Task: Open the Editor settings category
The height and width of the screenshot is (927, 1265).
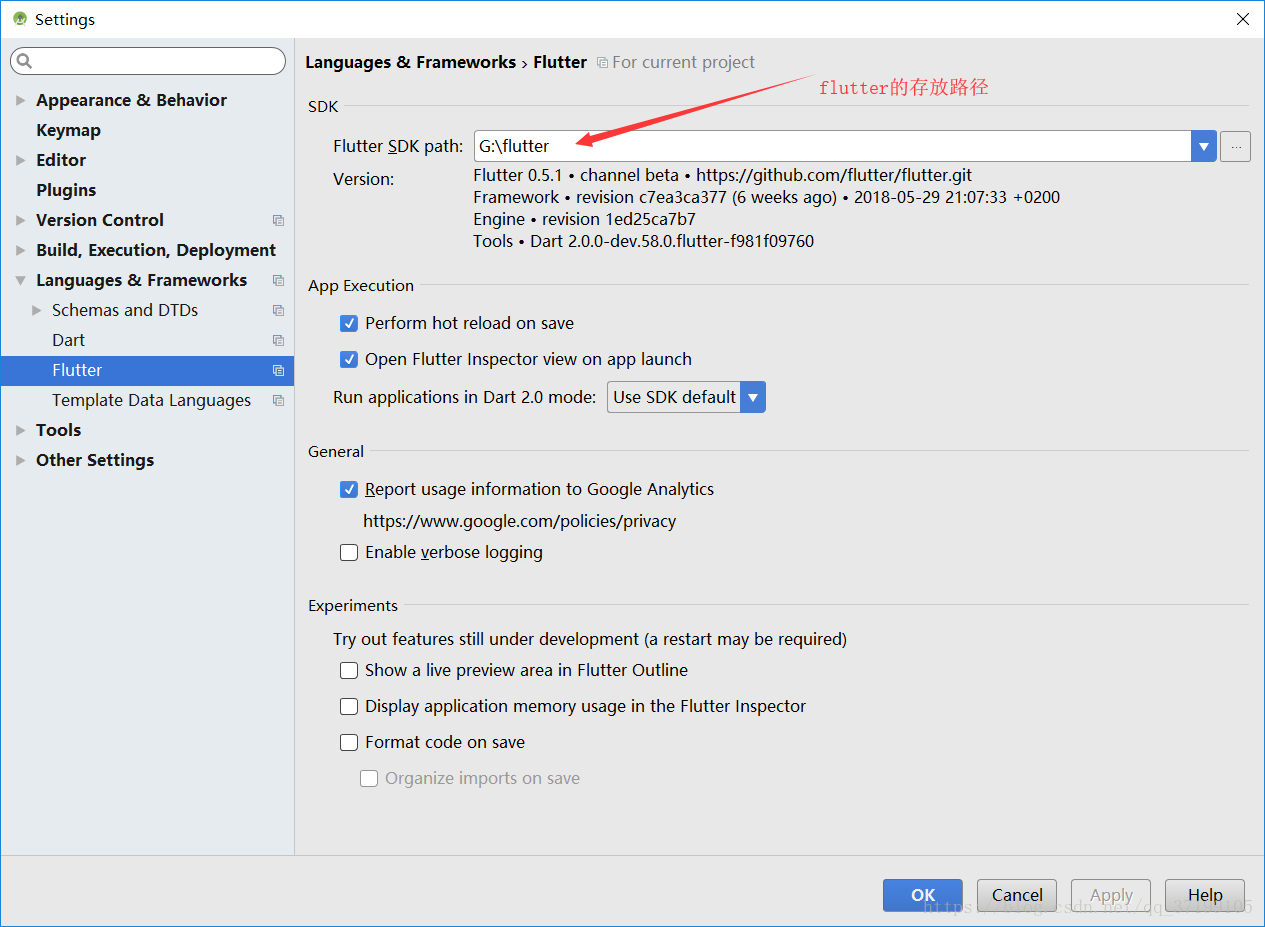Action: pos(61,160)
